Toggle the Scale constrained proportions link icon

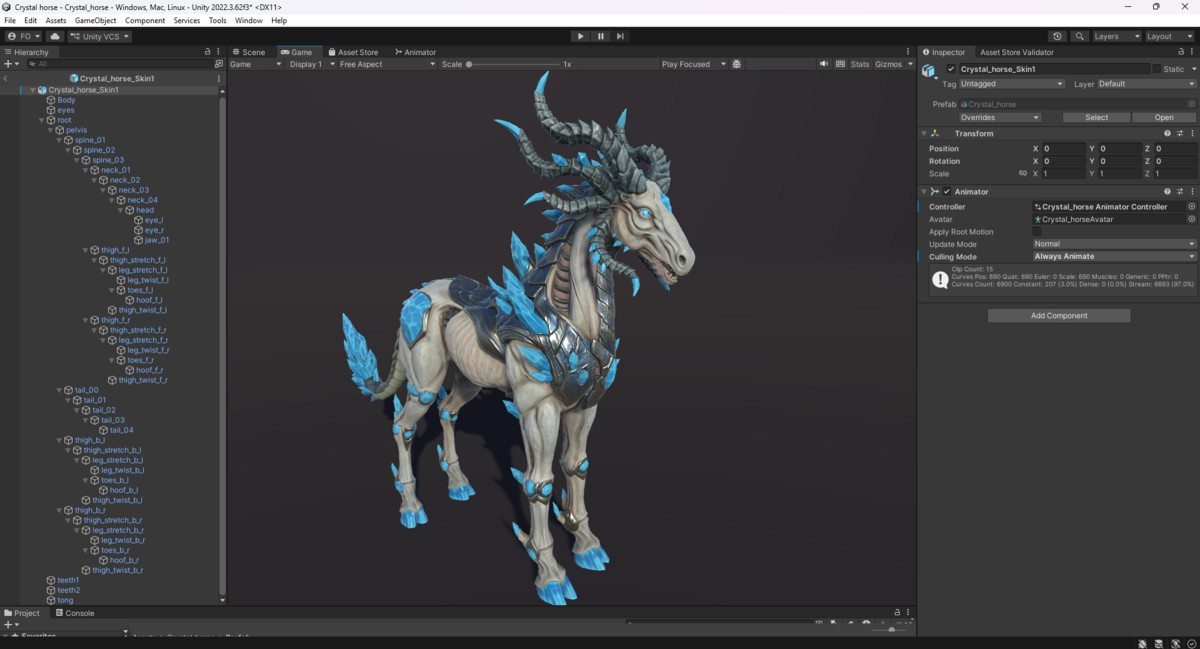tap(1022, 174)
